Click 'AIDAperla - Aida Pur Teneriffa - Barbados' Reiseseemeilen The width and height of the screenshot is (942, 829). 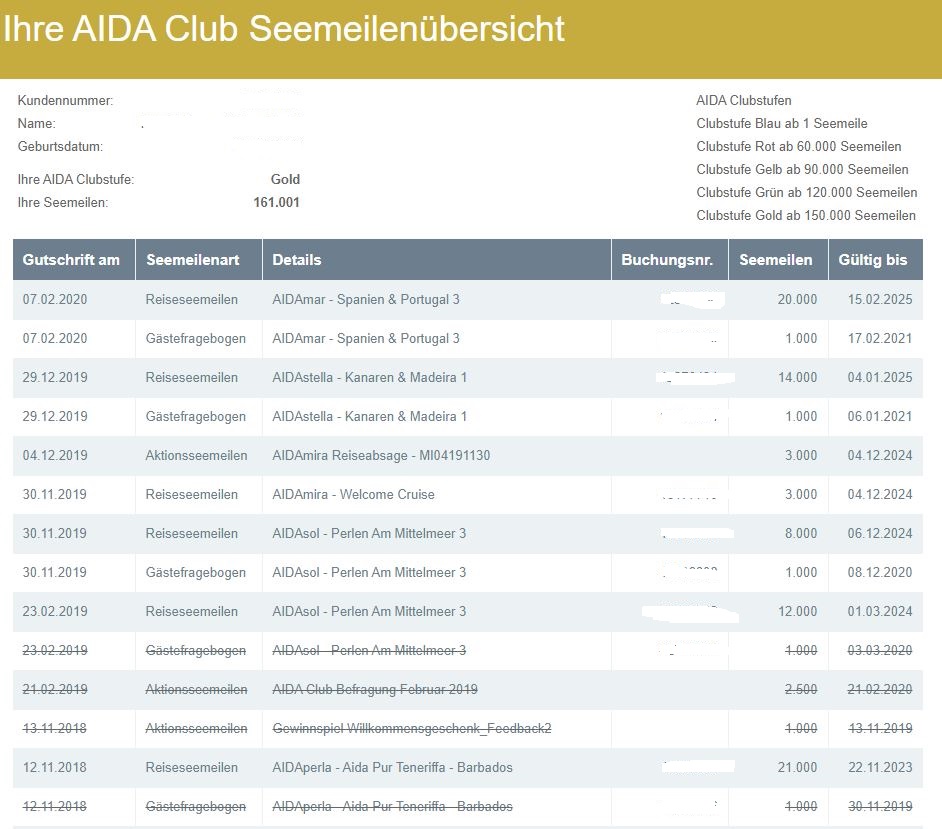coord(392,768)
